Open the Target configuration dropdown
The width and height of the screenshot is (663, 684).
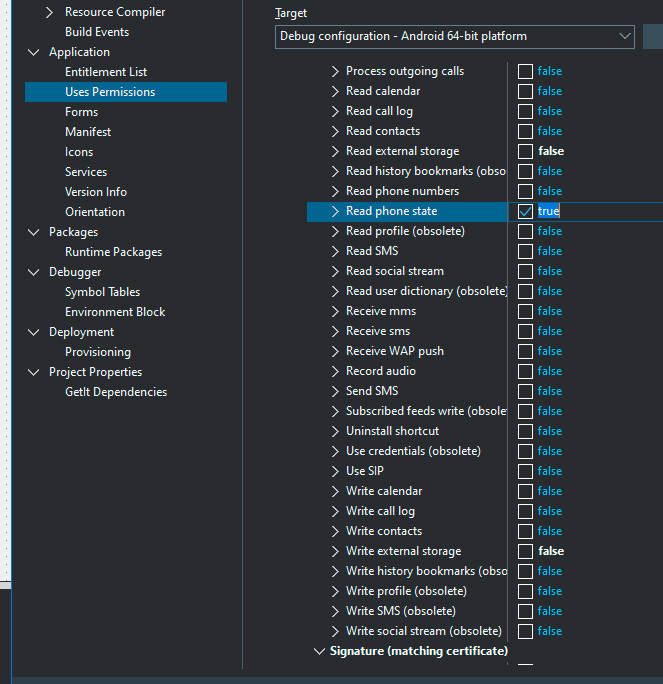pos(455,37)
